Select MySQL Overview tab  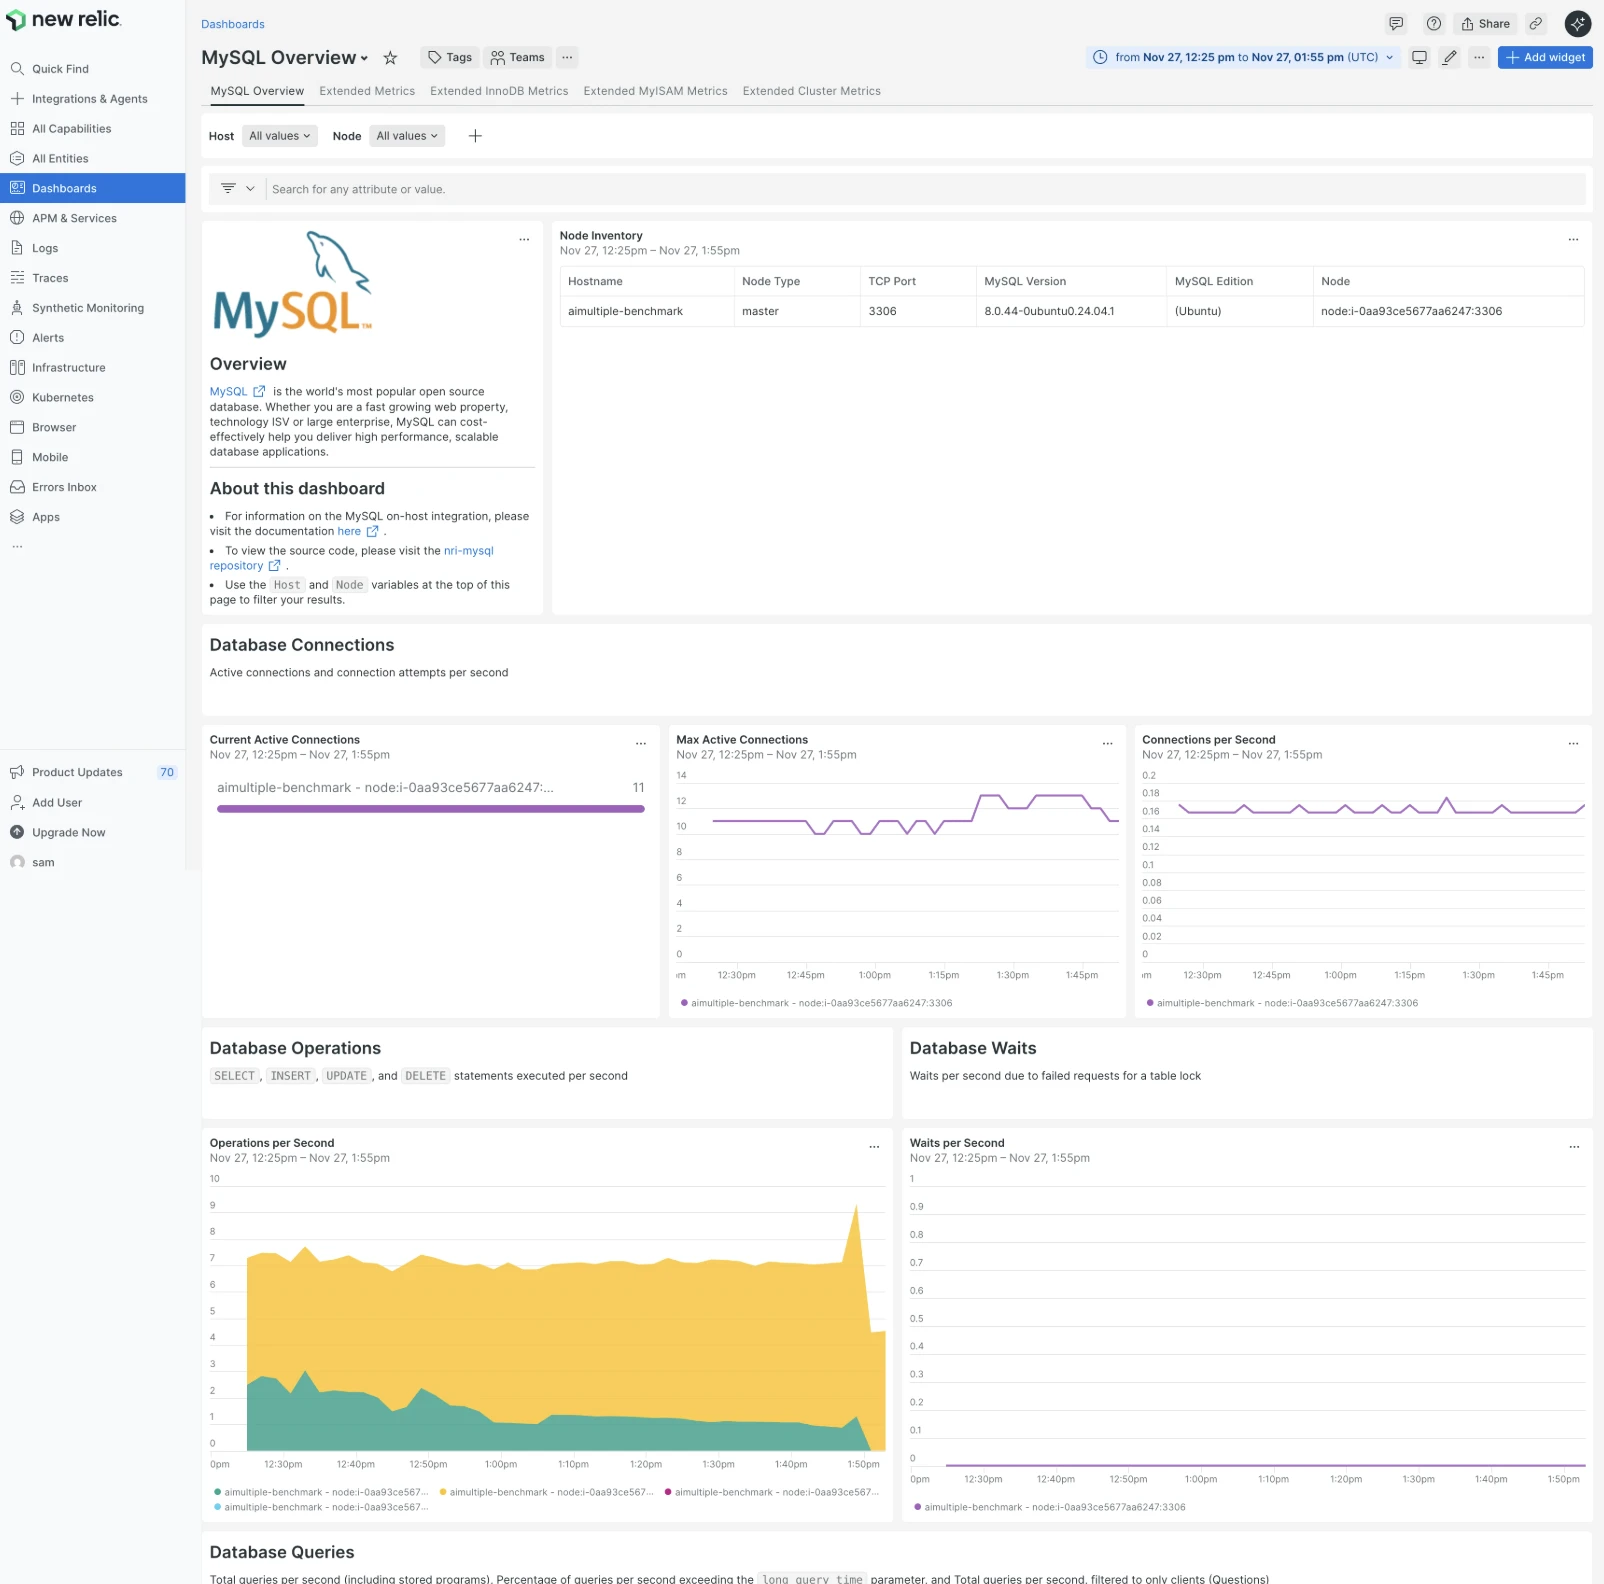click(x=257, y=91)
